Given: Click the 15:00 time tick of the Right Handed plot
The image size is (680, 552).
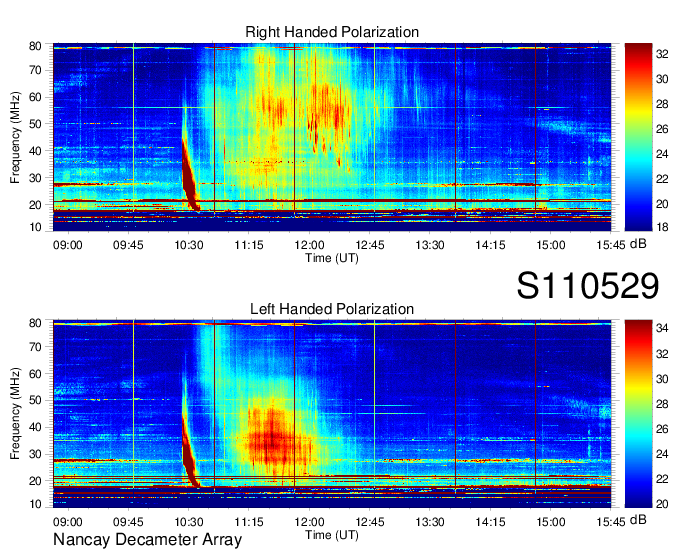Looking at the screenshot, I should click(x=551, y=245).
